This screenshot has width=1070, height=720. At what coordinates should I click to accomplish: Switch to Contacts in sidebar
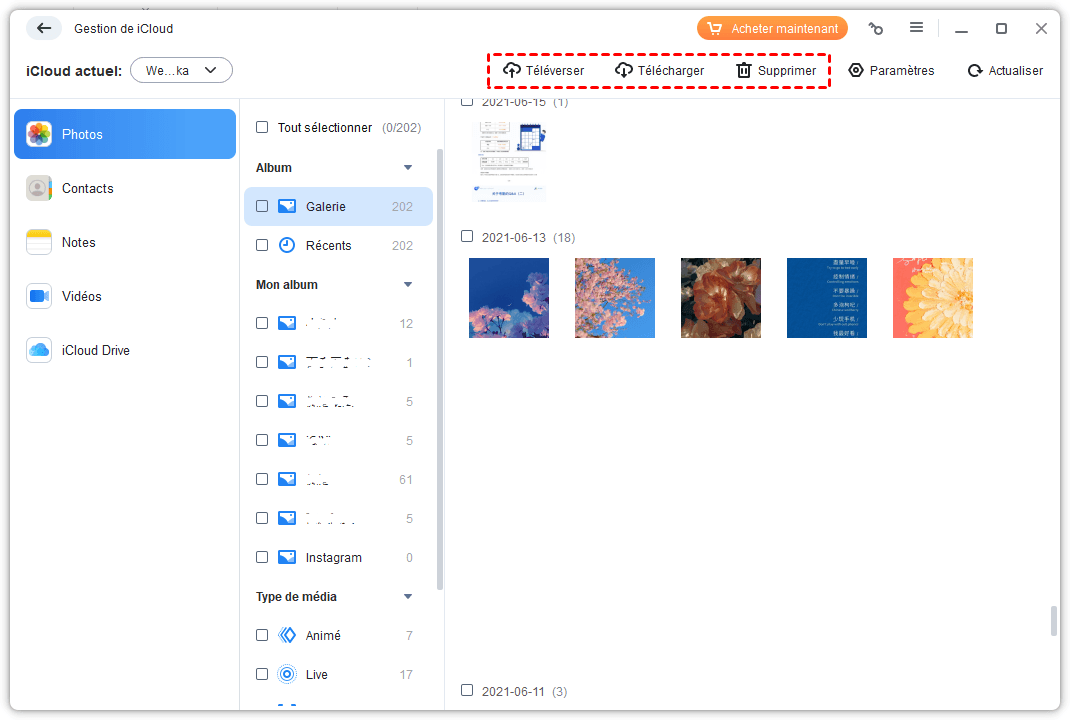[x=87, y=188]
